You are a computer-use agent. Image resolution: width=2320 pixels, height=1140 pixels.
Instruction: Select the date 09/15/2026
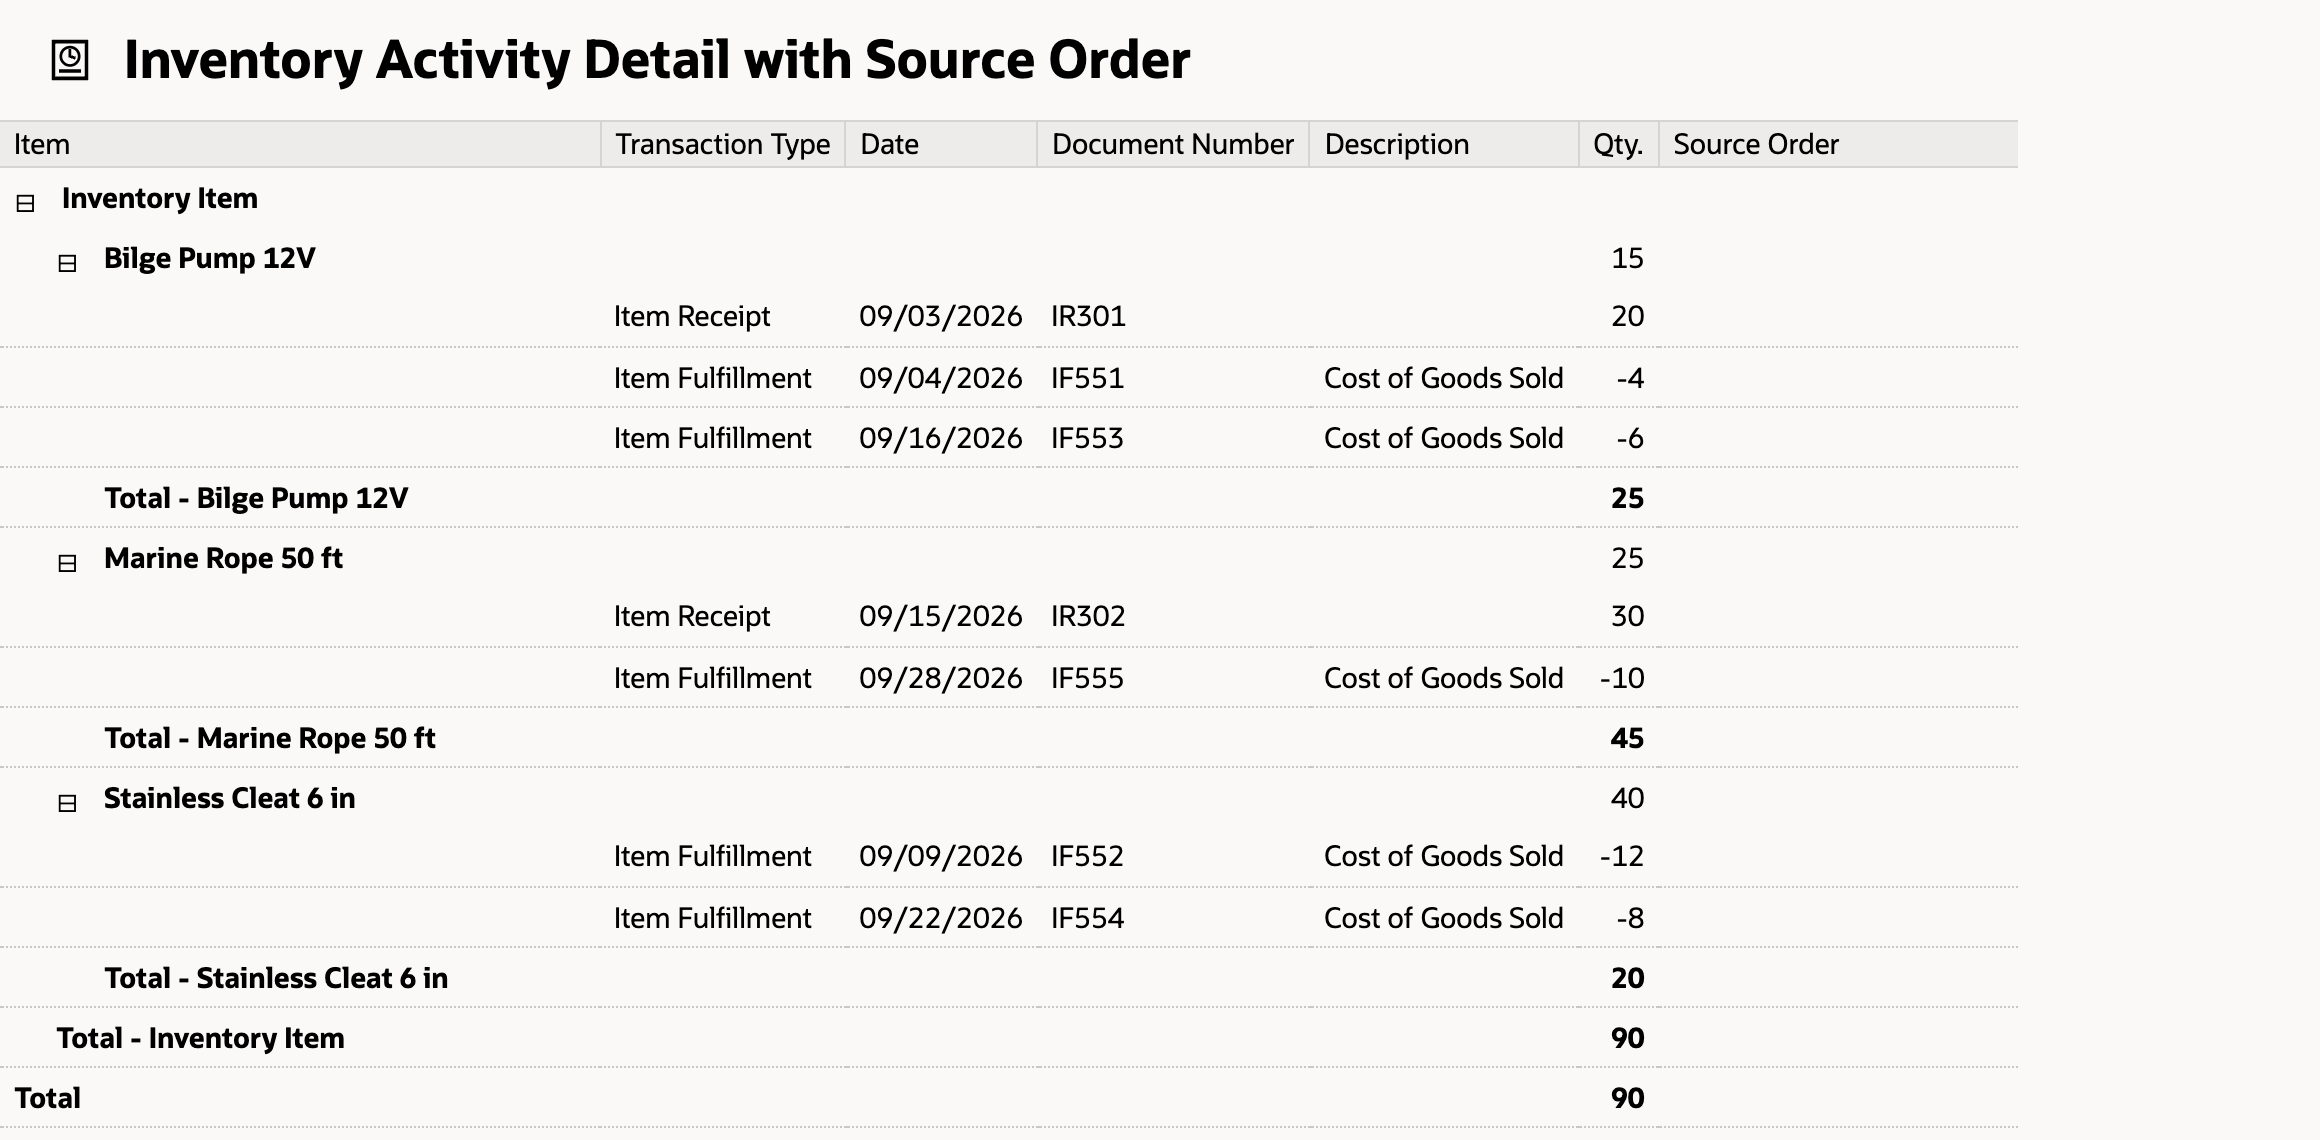pos(941,616)
